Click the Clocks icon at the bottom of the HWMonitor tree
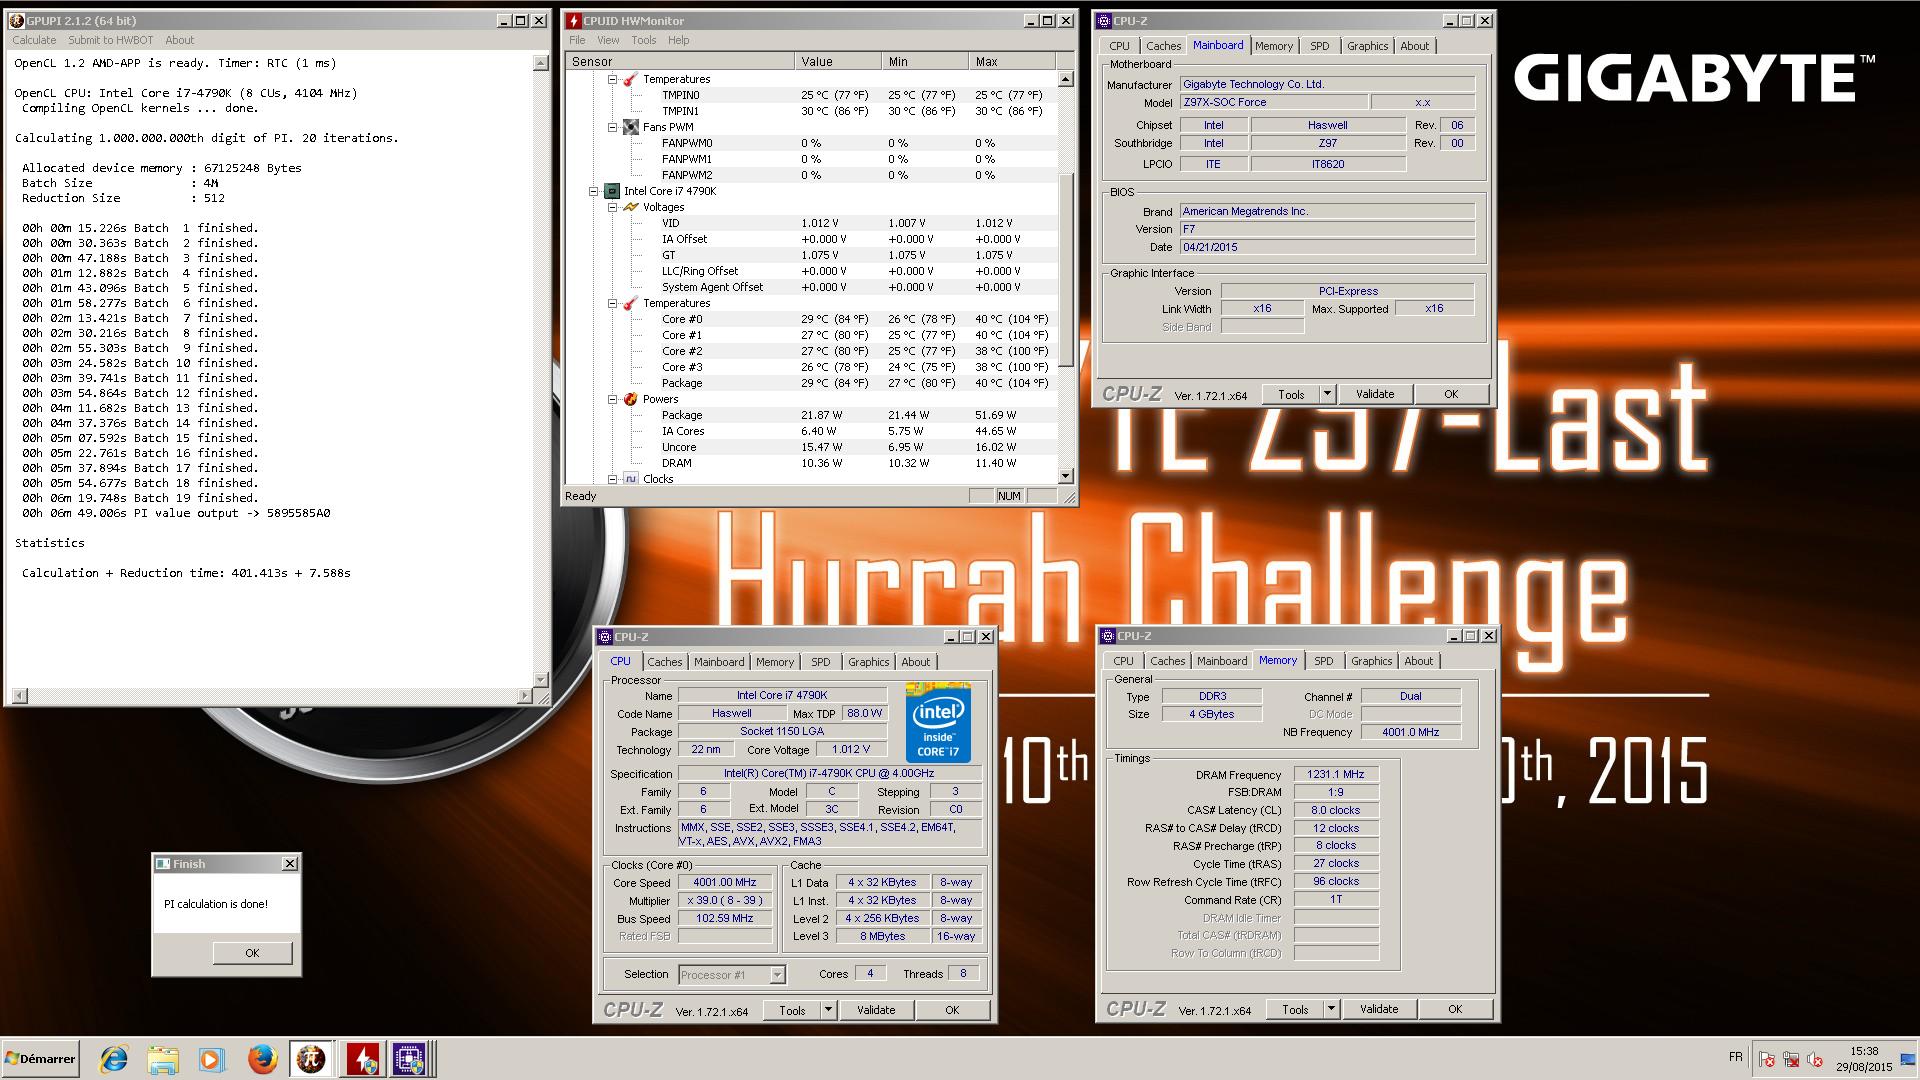 (x=630, y=479)
